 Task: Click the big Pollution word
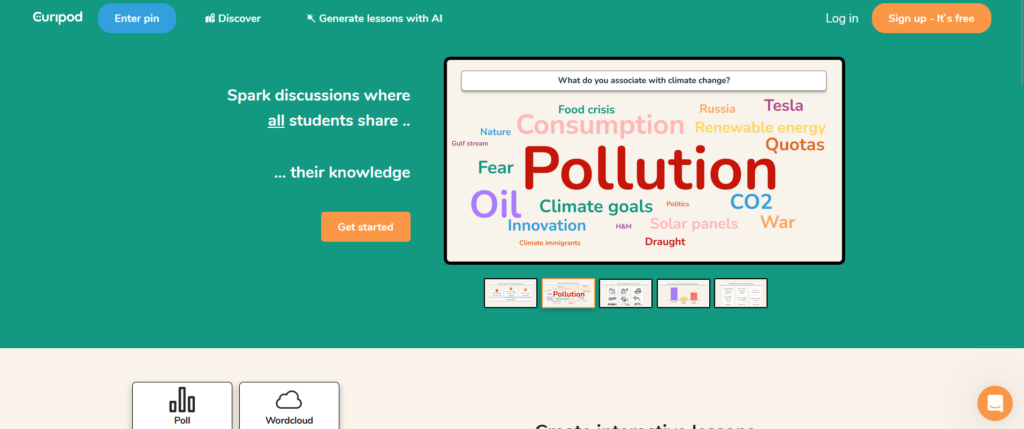[636, 168]
